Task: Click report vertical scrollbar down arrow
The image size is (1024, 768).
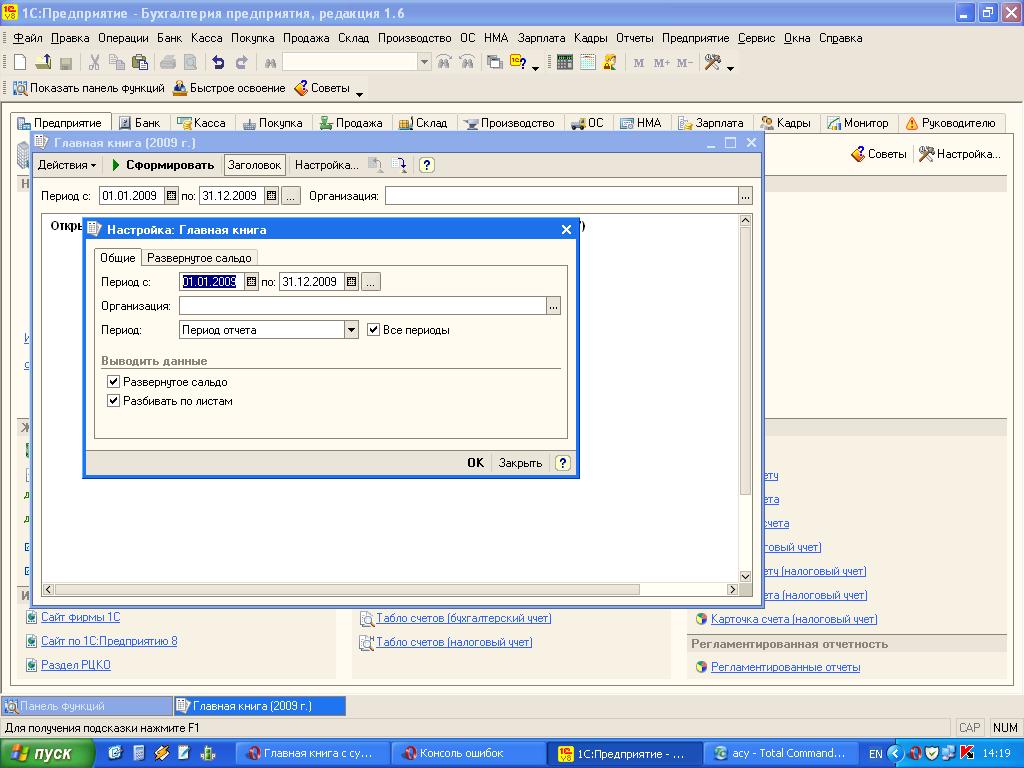Action: (x=745, y=576)
